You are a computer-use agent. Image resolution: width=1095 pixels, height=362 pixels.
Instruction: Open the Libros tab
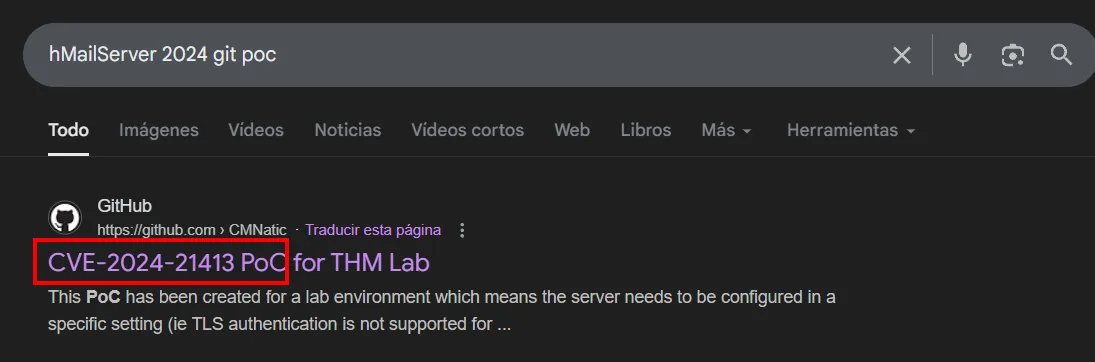click(646, 130)
